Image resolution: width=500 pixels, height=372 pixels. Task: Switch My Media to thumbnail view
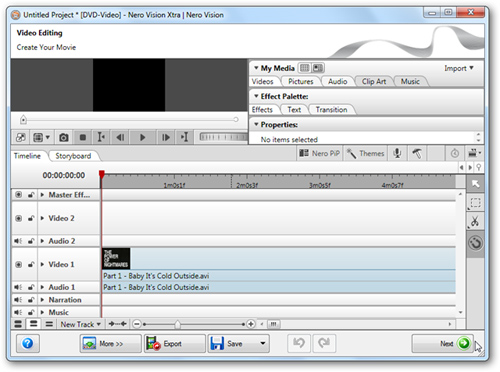[x=318, y=68]
